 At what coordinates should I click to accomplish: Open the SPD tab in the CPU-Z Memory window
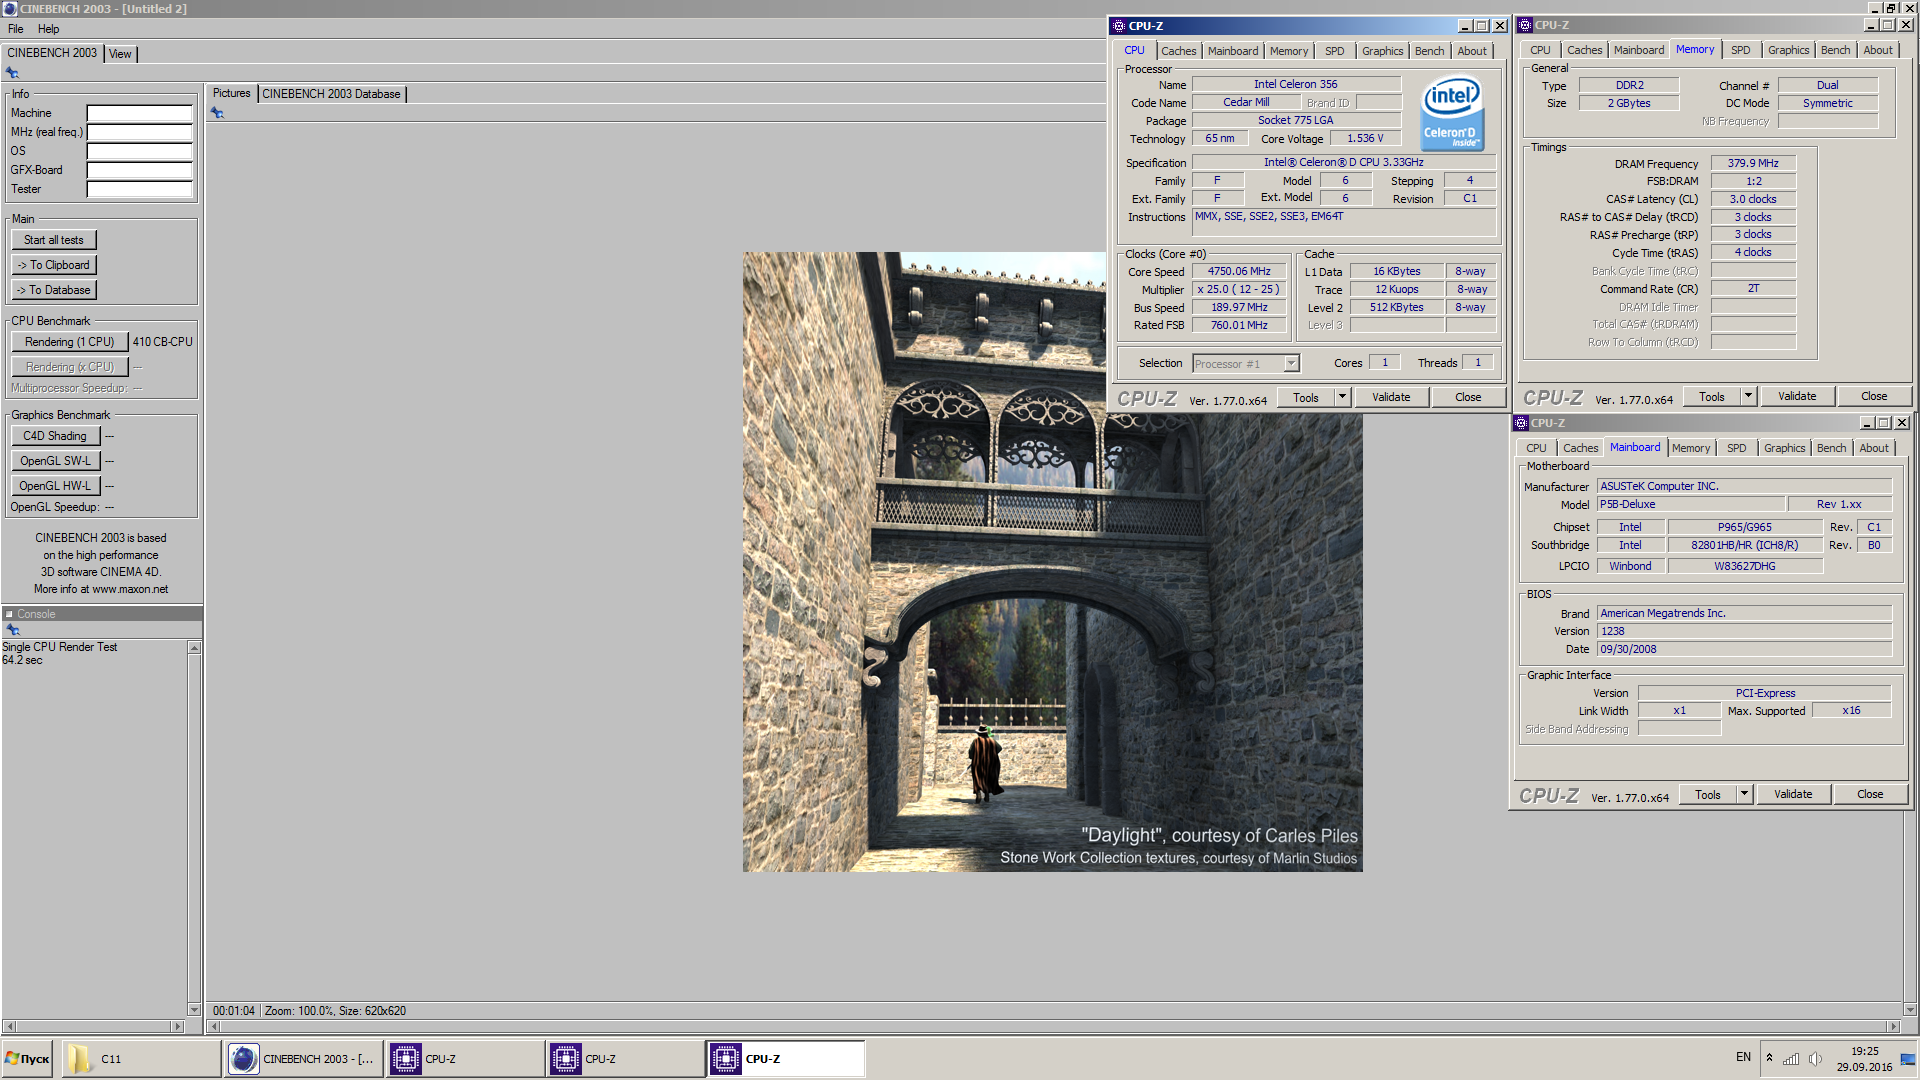tap(1740, 50)
